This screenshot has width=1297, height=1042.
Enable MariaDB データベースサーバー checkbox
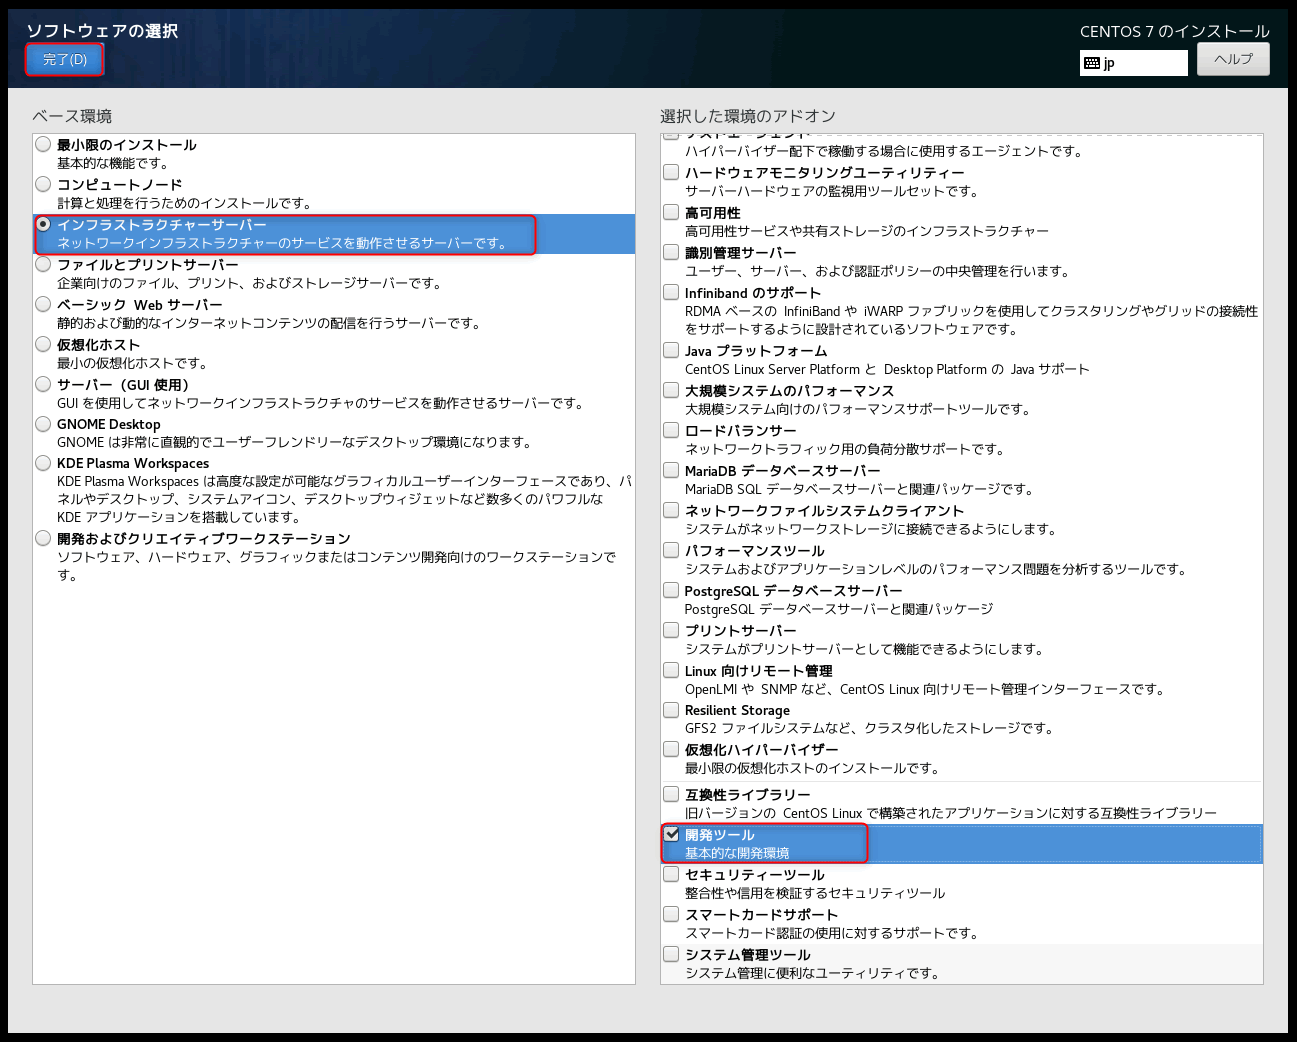(x=672, y=470)
